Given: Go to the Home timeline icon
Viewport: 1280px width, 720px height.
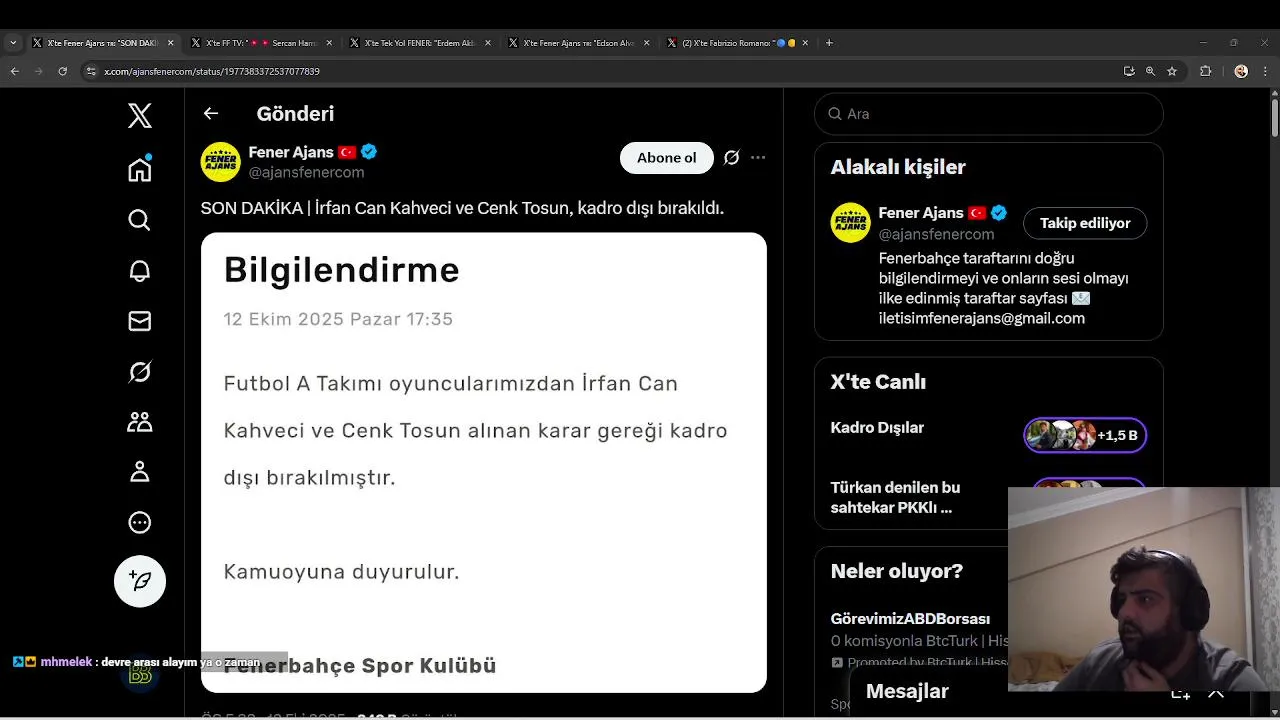Looking at the screenshot, I should point(140,169).
